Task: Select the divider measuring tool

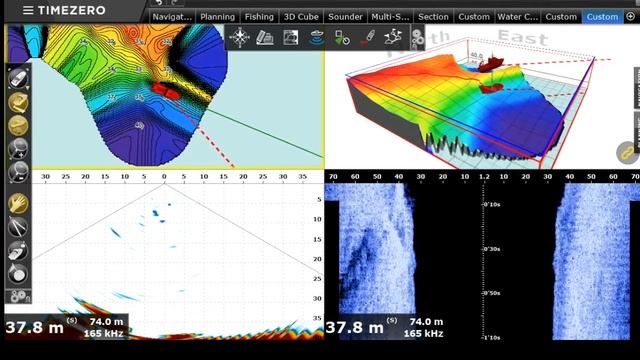Action: [x=18, y=227]
